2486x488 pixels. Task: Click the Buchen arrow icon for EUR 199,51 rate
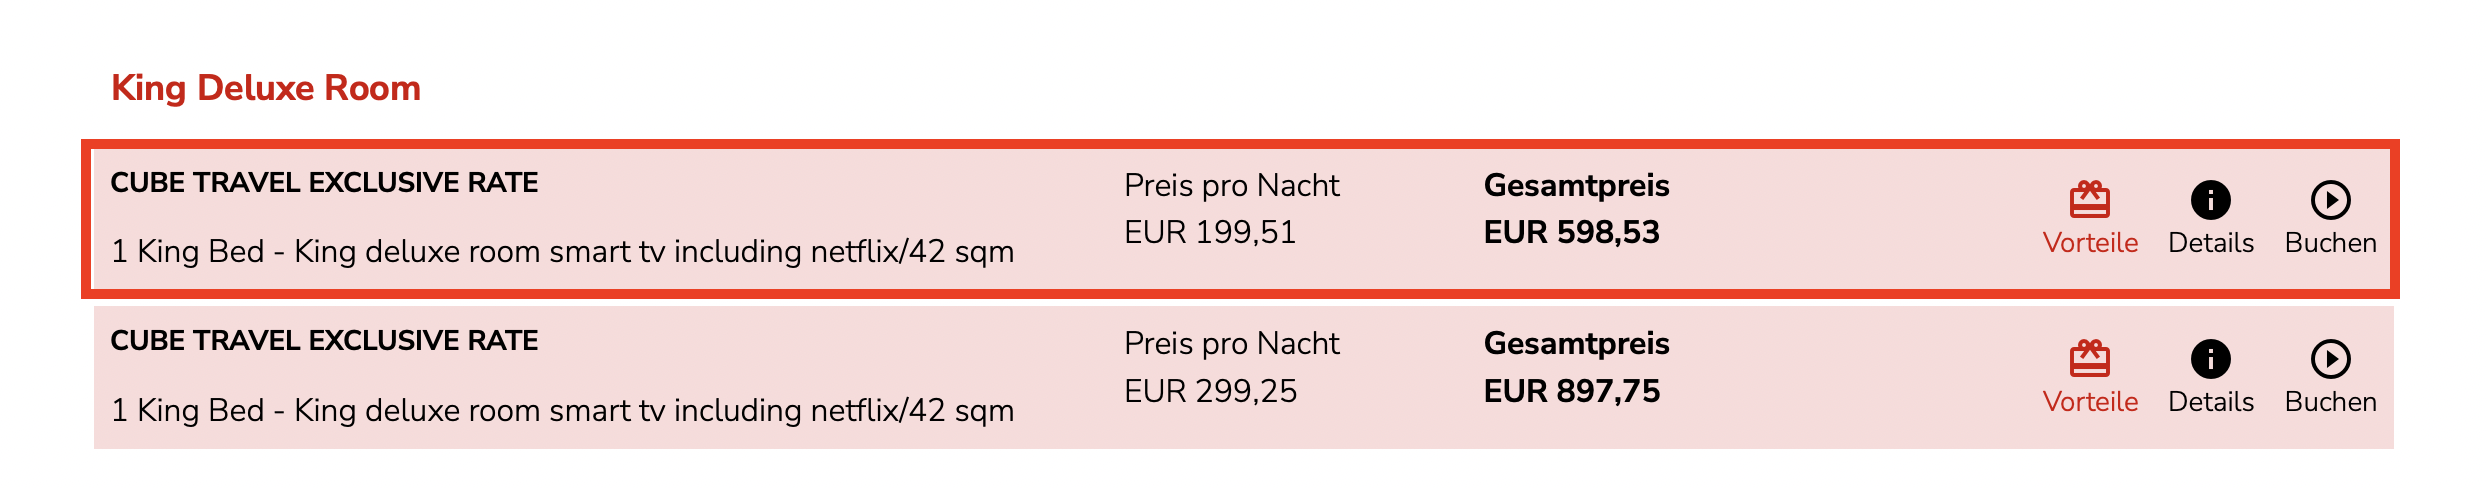click(x=2330, y=200)
